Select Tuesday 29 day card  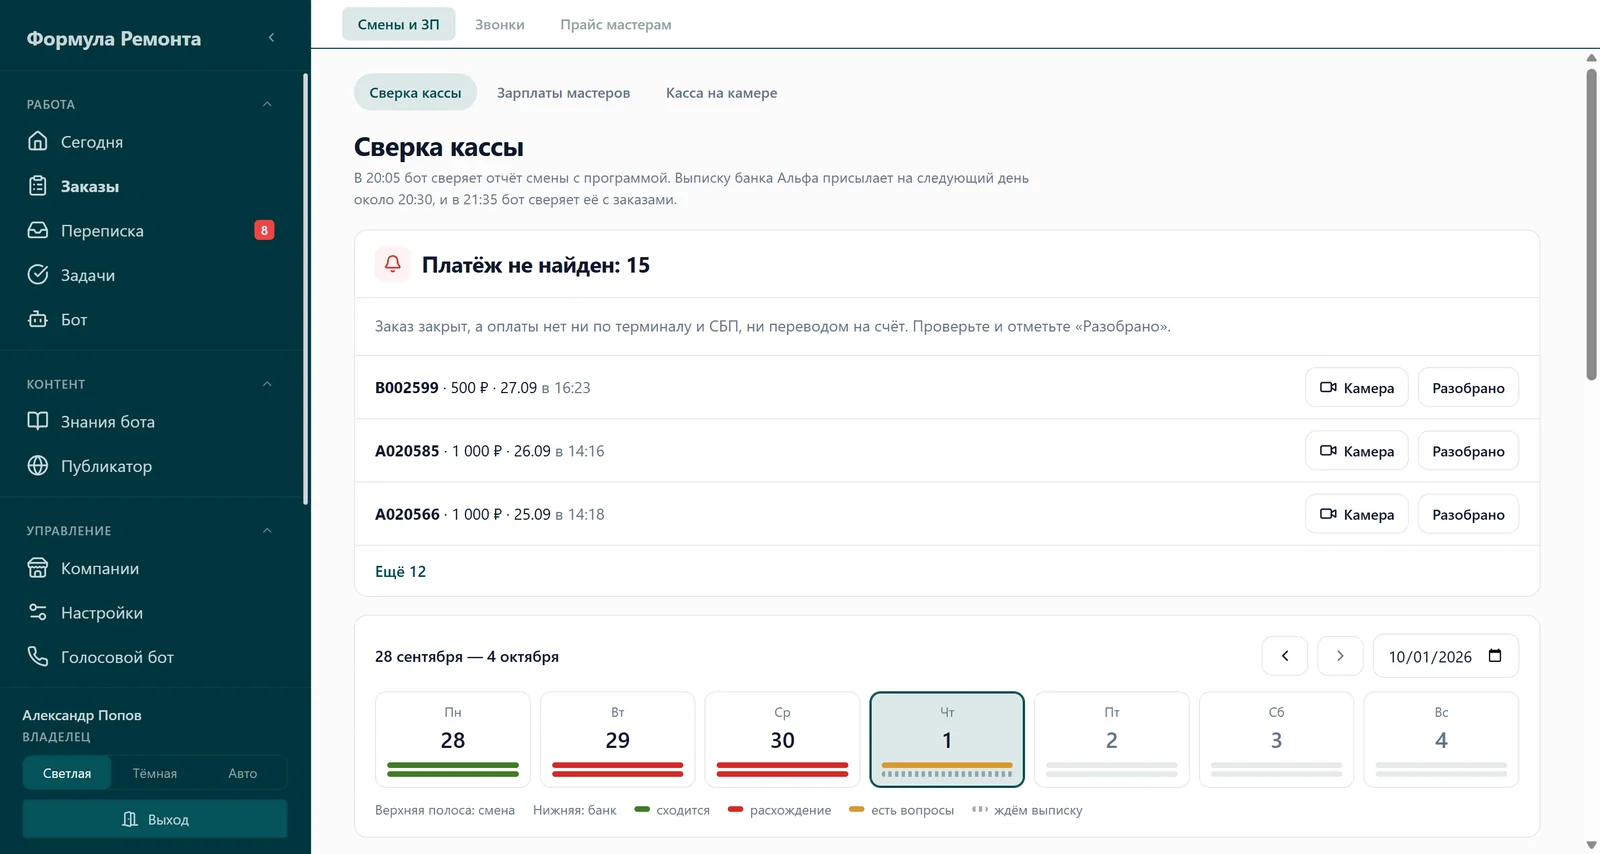[x=617, y=739]
